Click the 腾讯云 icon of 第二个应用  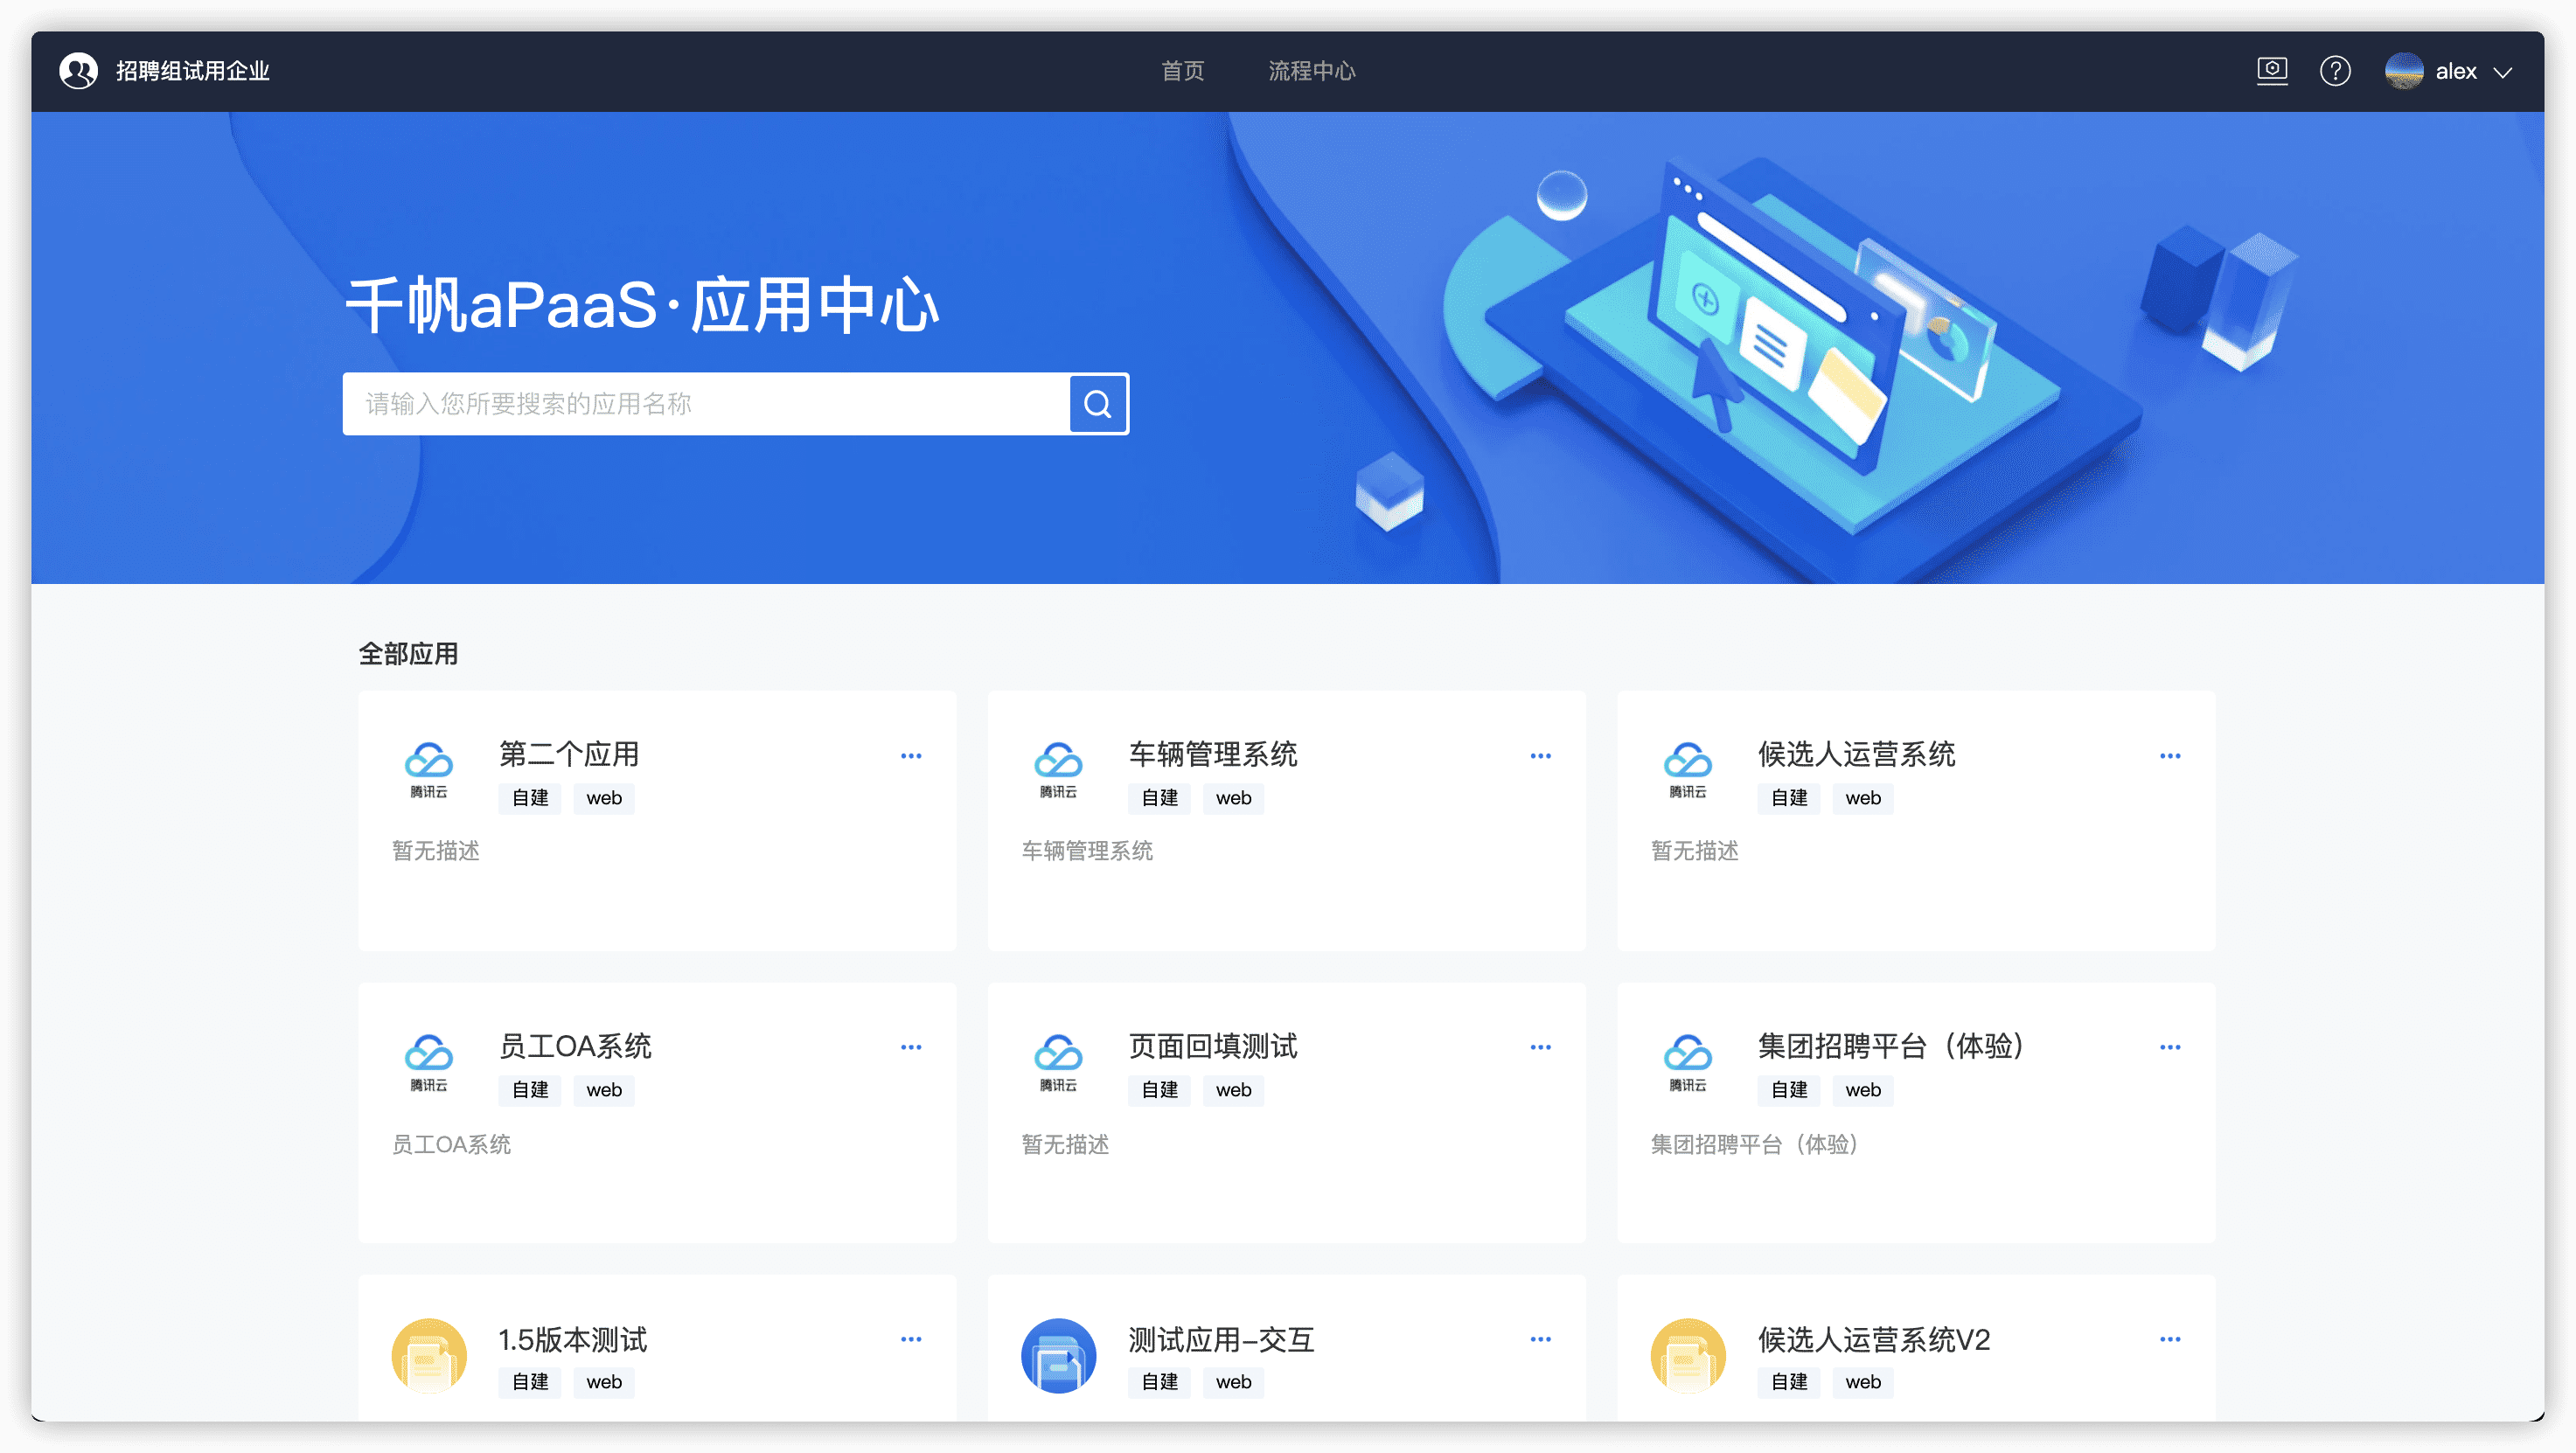click(x=429, y=770)
